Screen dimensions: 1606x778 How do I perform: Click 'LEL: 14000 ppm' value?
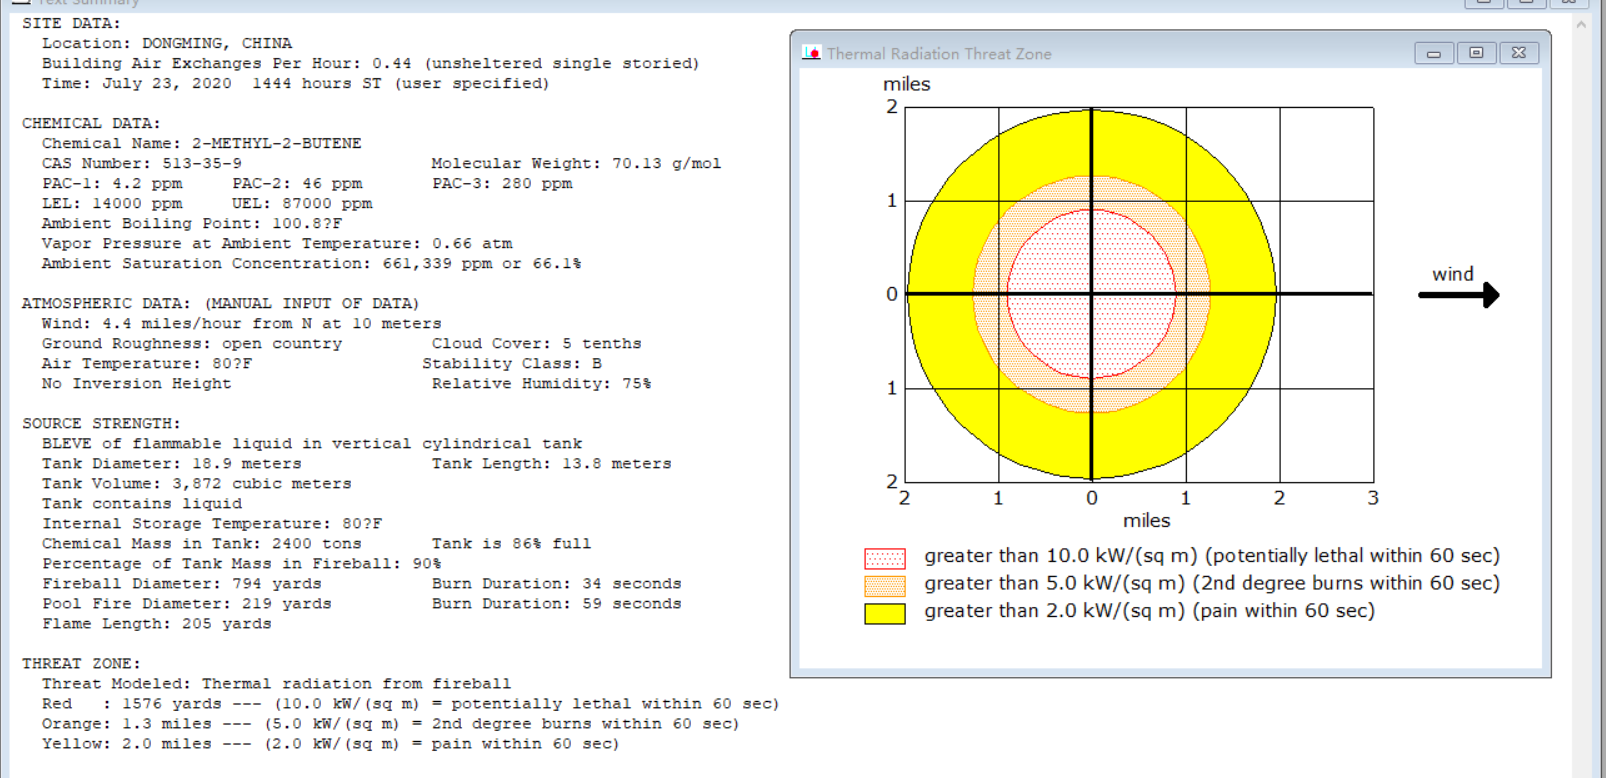(112, 203)
